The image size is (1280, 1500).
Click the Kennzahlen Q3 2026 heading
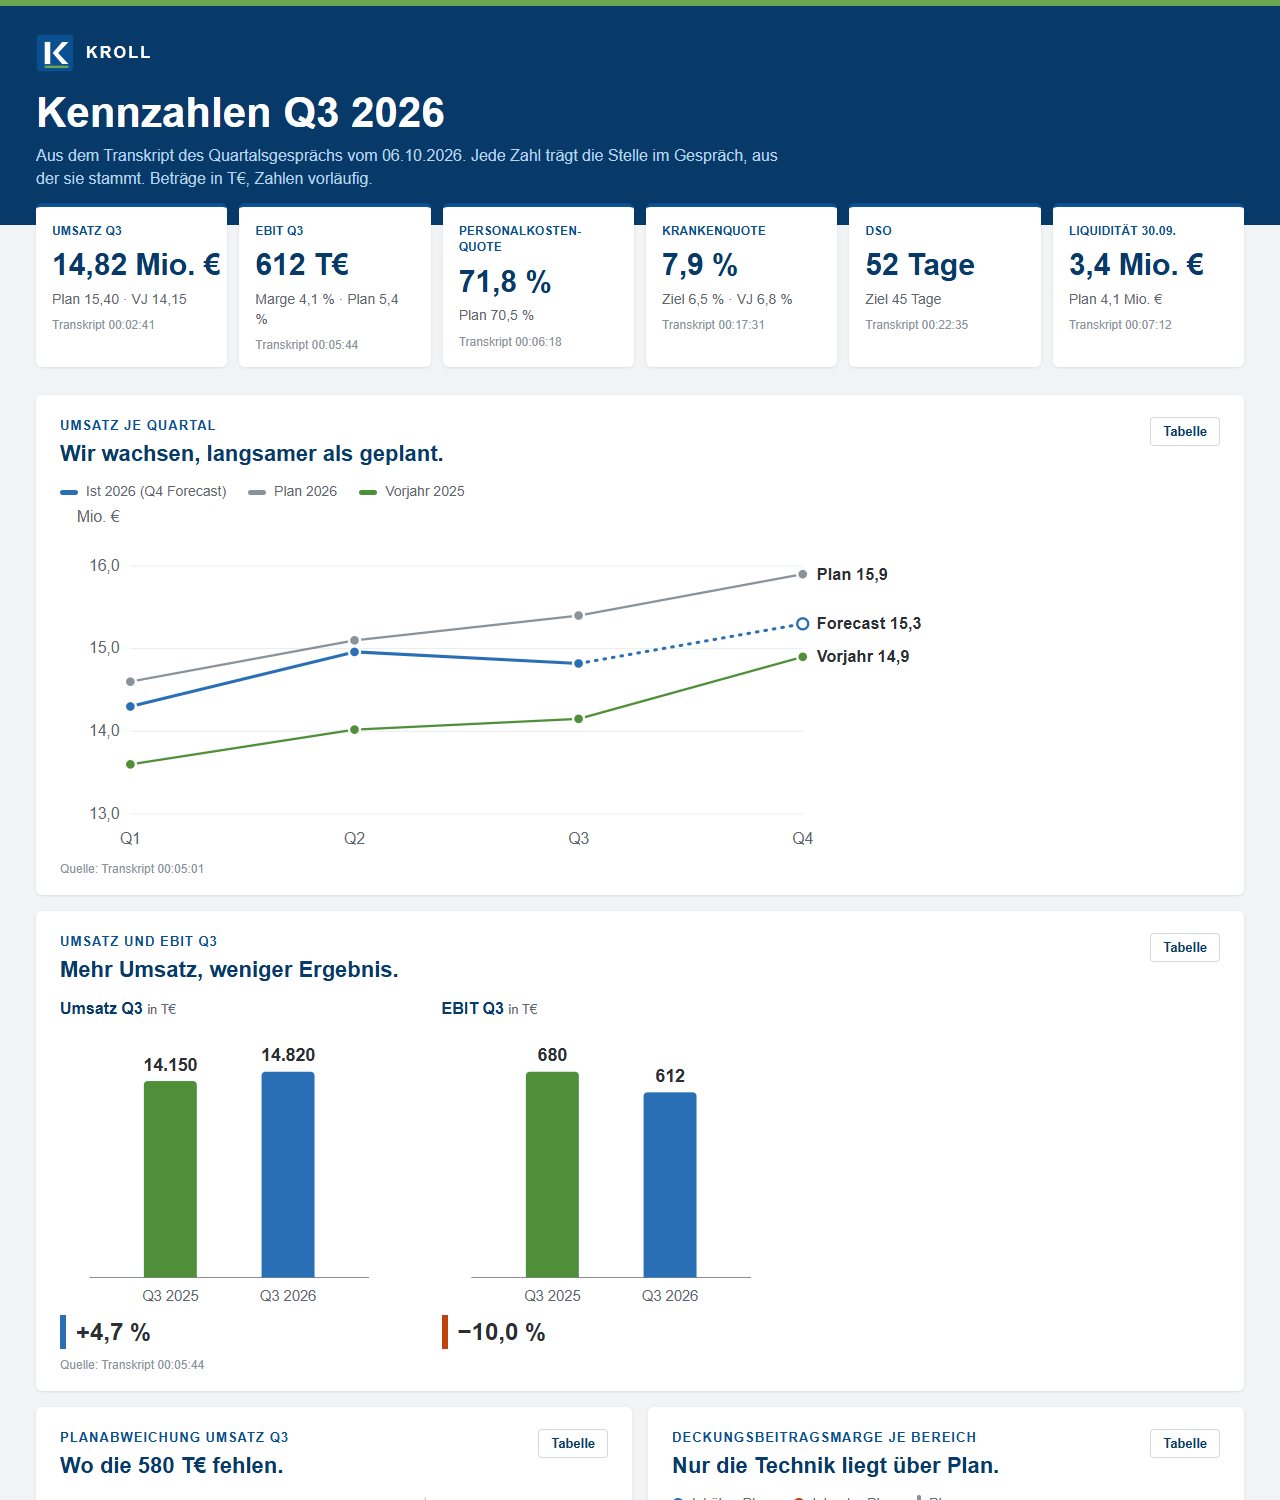tap(240, 112)
